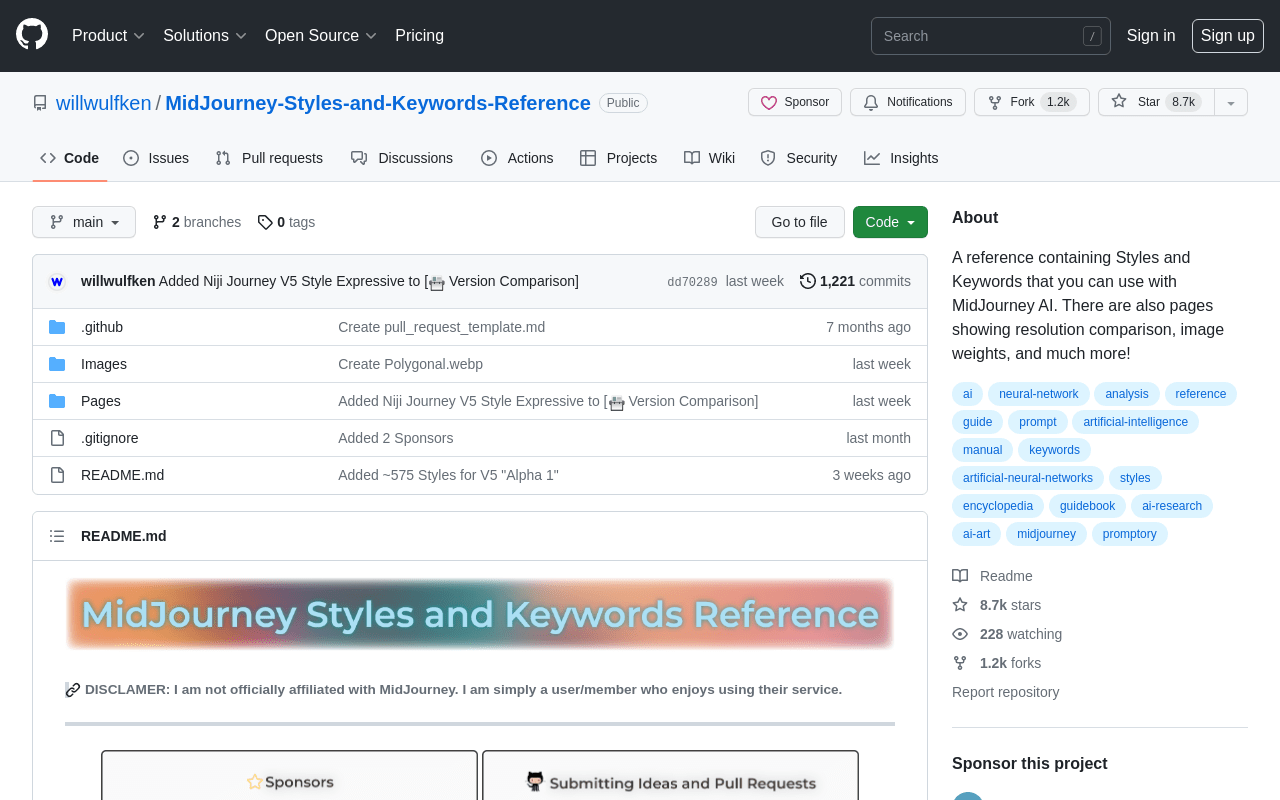Click the guidebook topic tag
Screen dimensions: 1280x800
(x=1087, y=506)
